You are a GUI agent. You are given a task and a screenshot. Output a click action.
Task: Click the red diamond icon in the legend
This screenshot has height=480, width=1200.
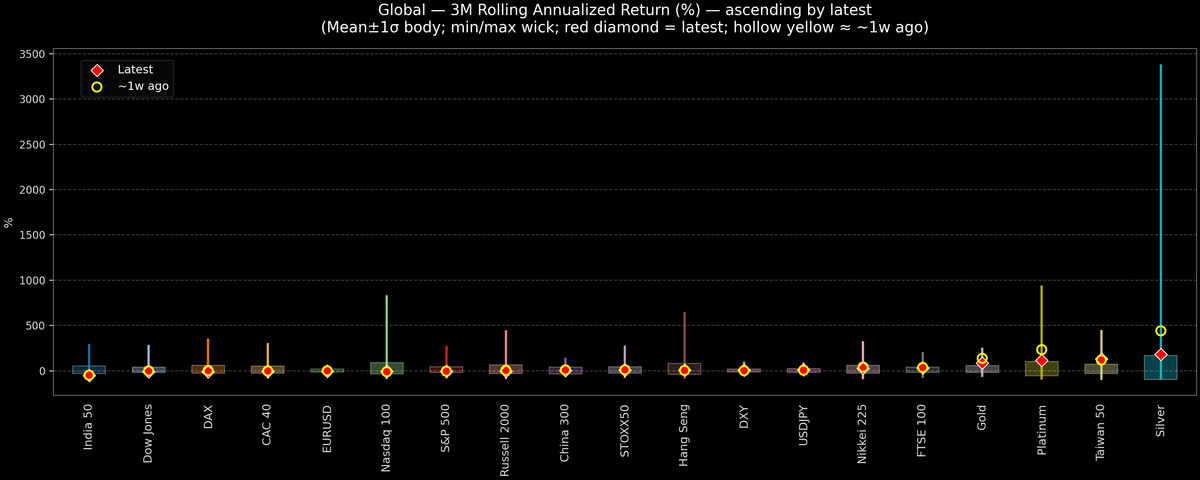[x=97, y=70]
